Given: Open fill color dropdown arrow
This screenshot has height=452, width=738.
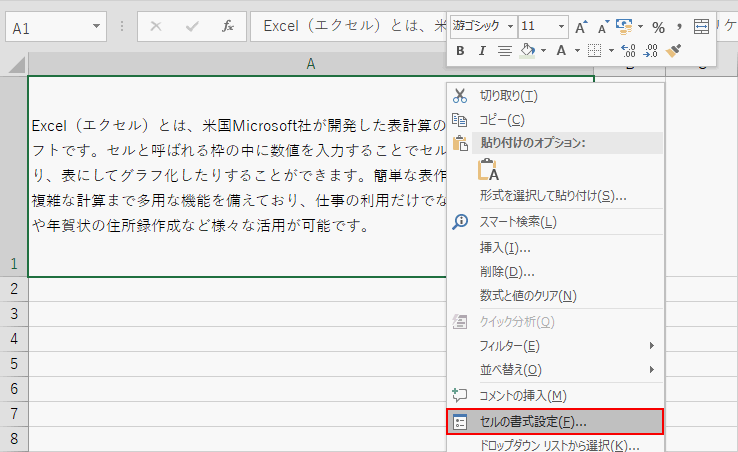Looking at the screenshot, I should click(544, 50).
